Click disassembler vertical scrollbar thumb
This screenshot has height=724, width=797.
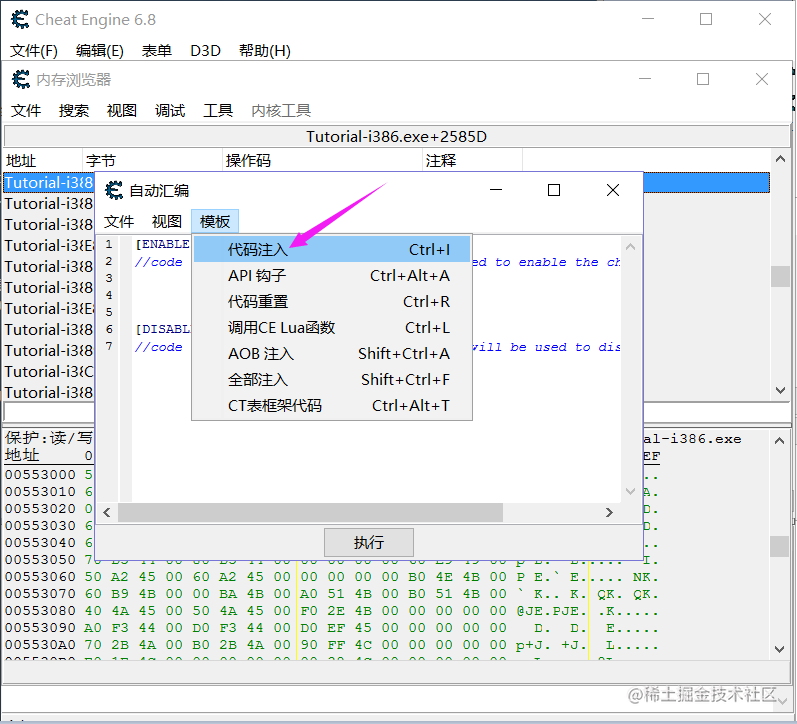pos(780,277)
